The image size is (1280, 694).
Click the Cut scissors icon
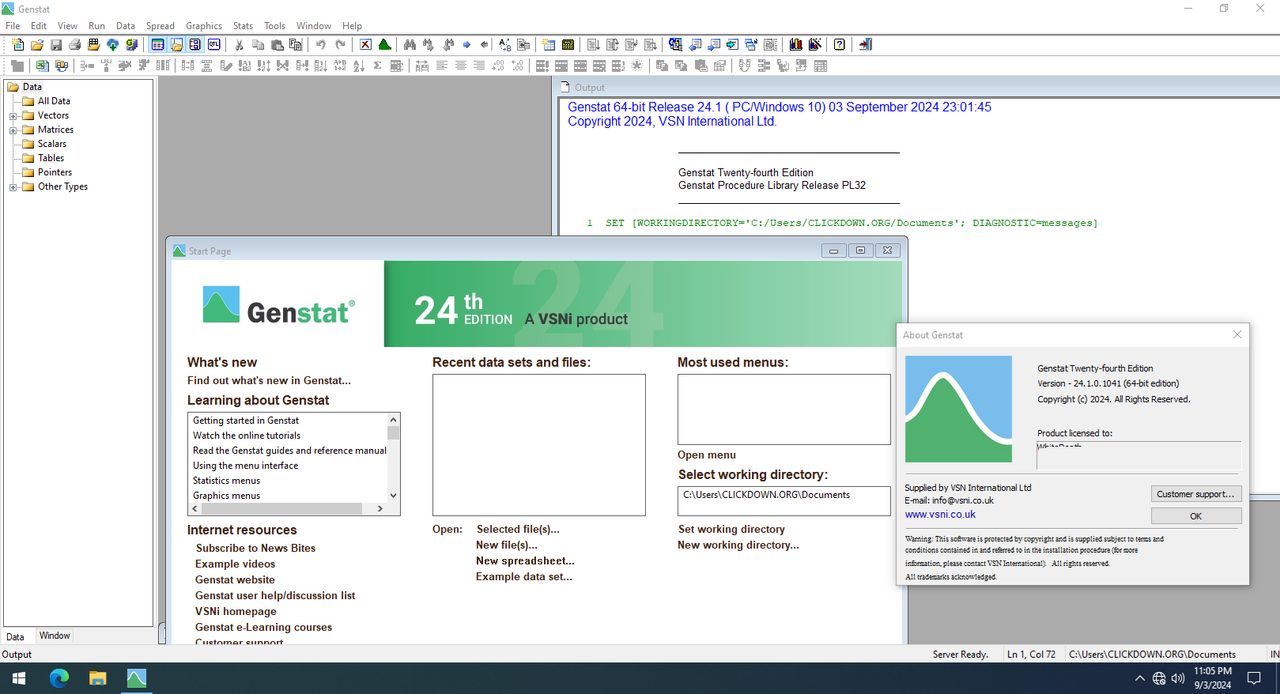[239, 45]
